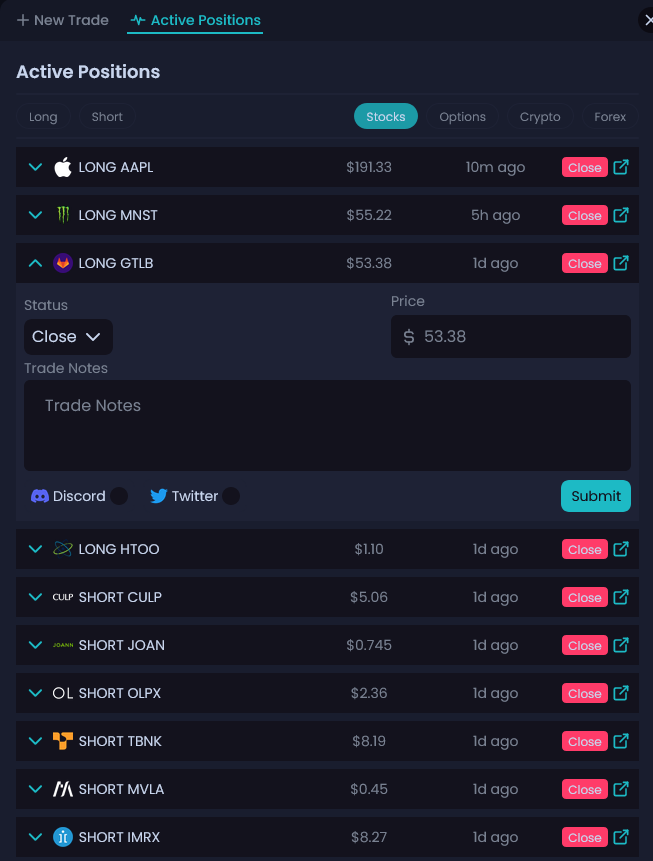Click the Discord logo in the trade form

pyautogui.click(x=39, y=495)
